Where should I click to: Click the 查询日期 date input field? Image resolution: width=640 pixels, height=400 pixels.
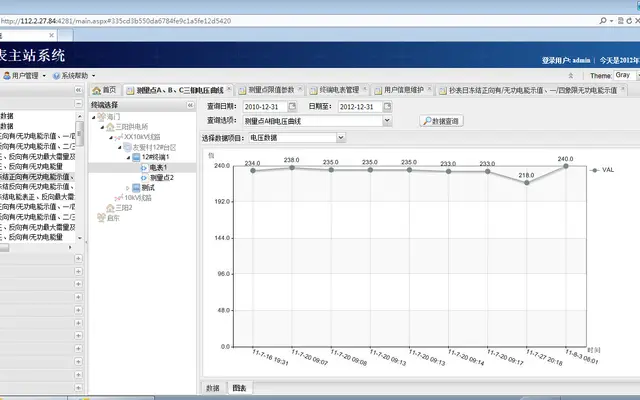coord(265,107)
